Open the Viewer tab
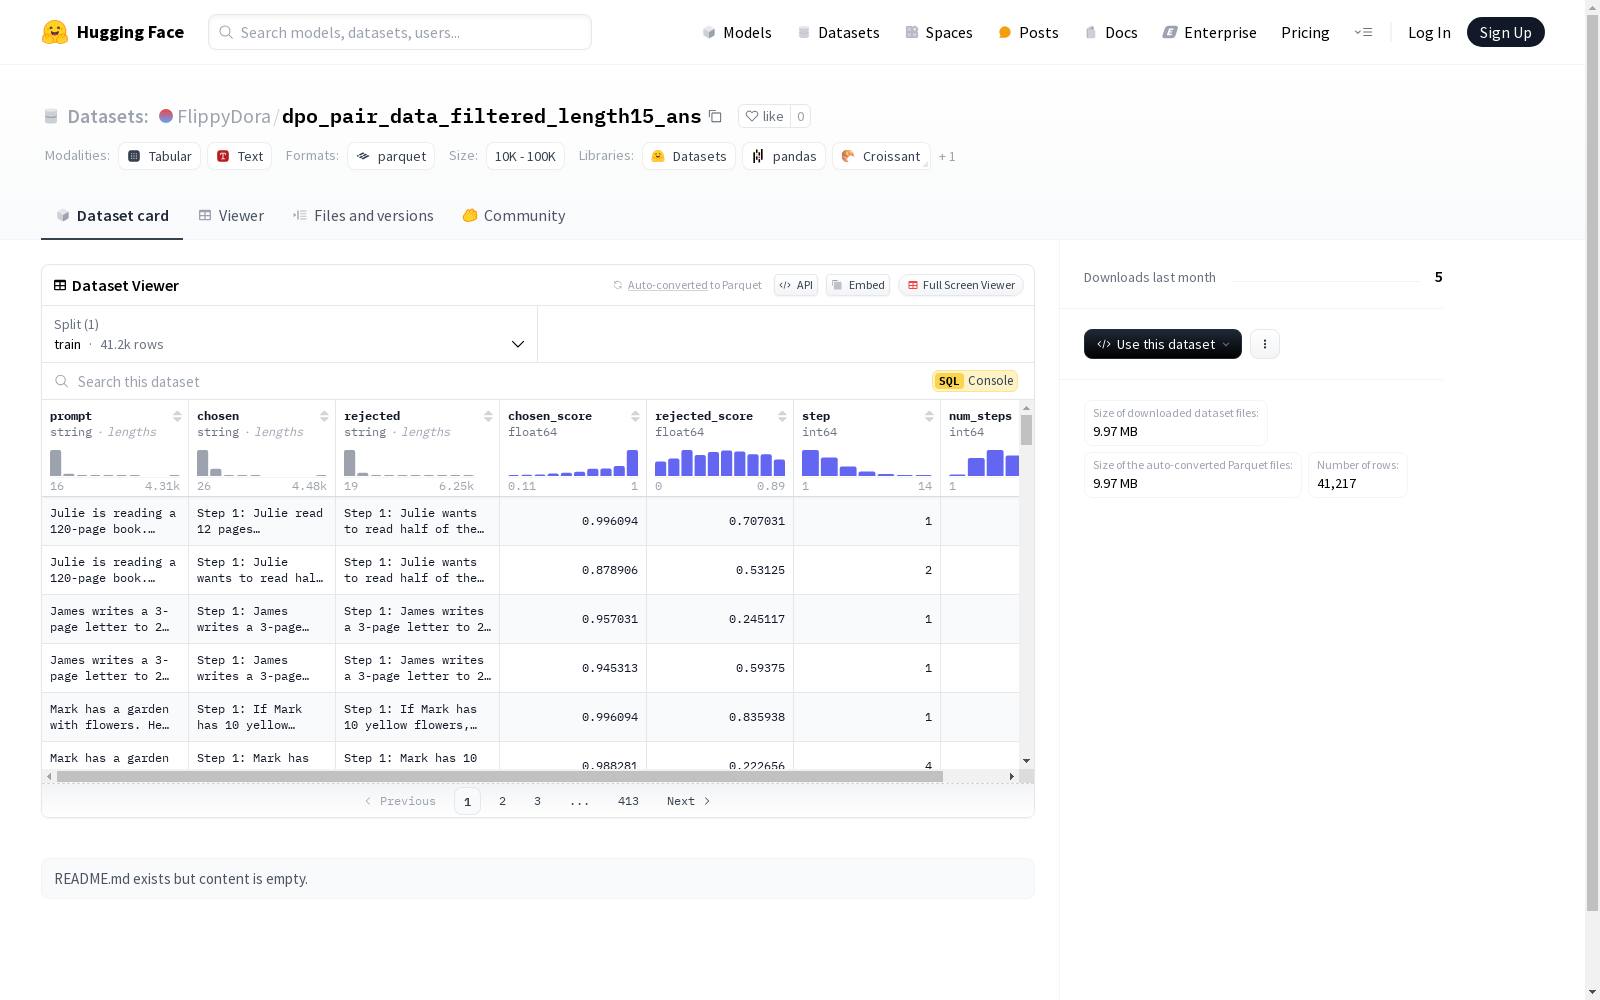This screenshot has height=1000, width=1600. 231,216
